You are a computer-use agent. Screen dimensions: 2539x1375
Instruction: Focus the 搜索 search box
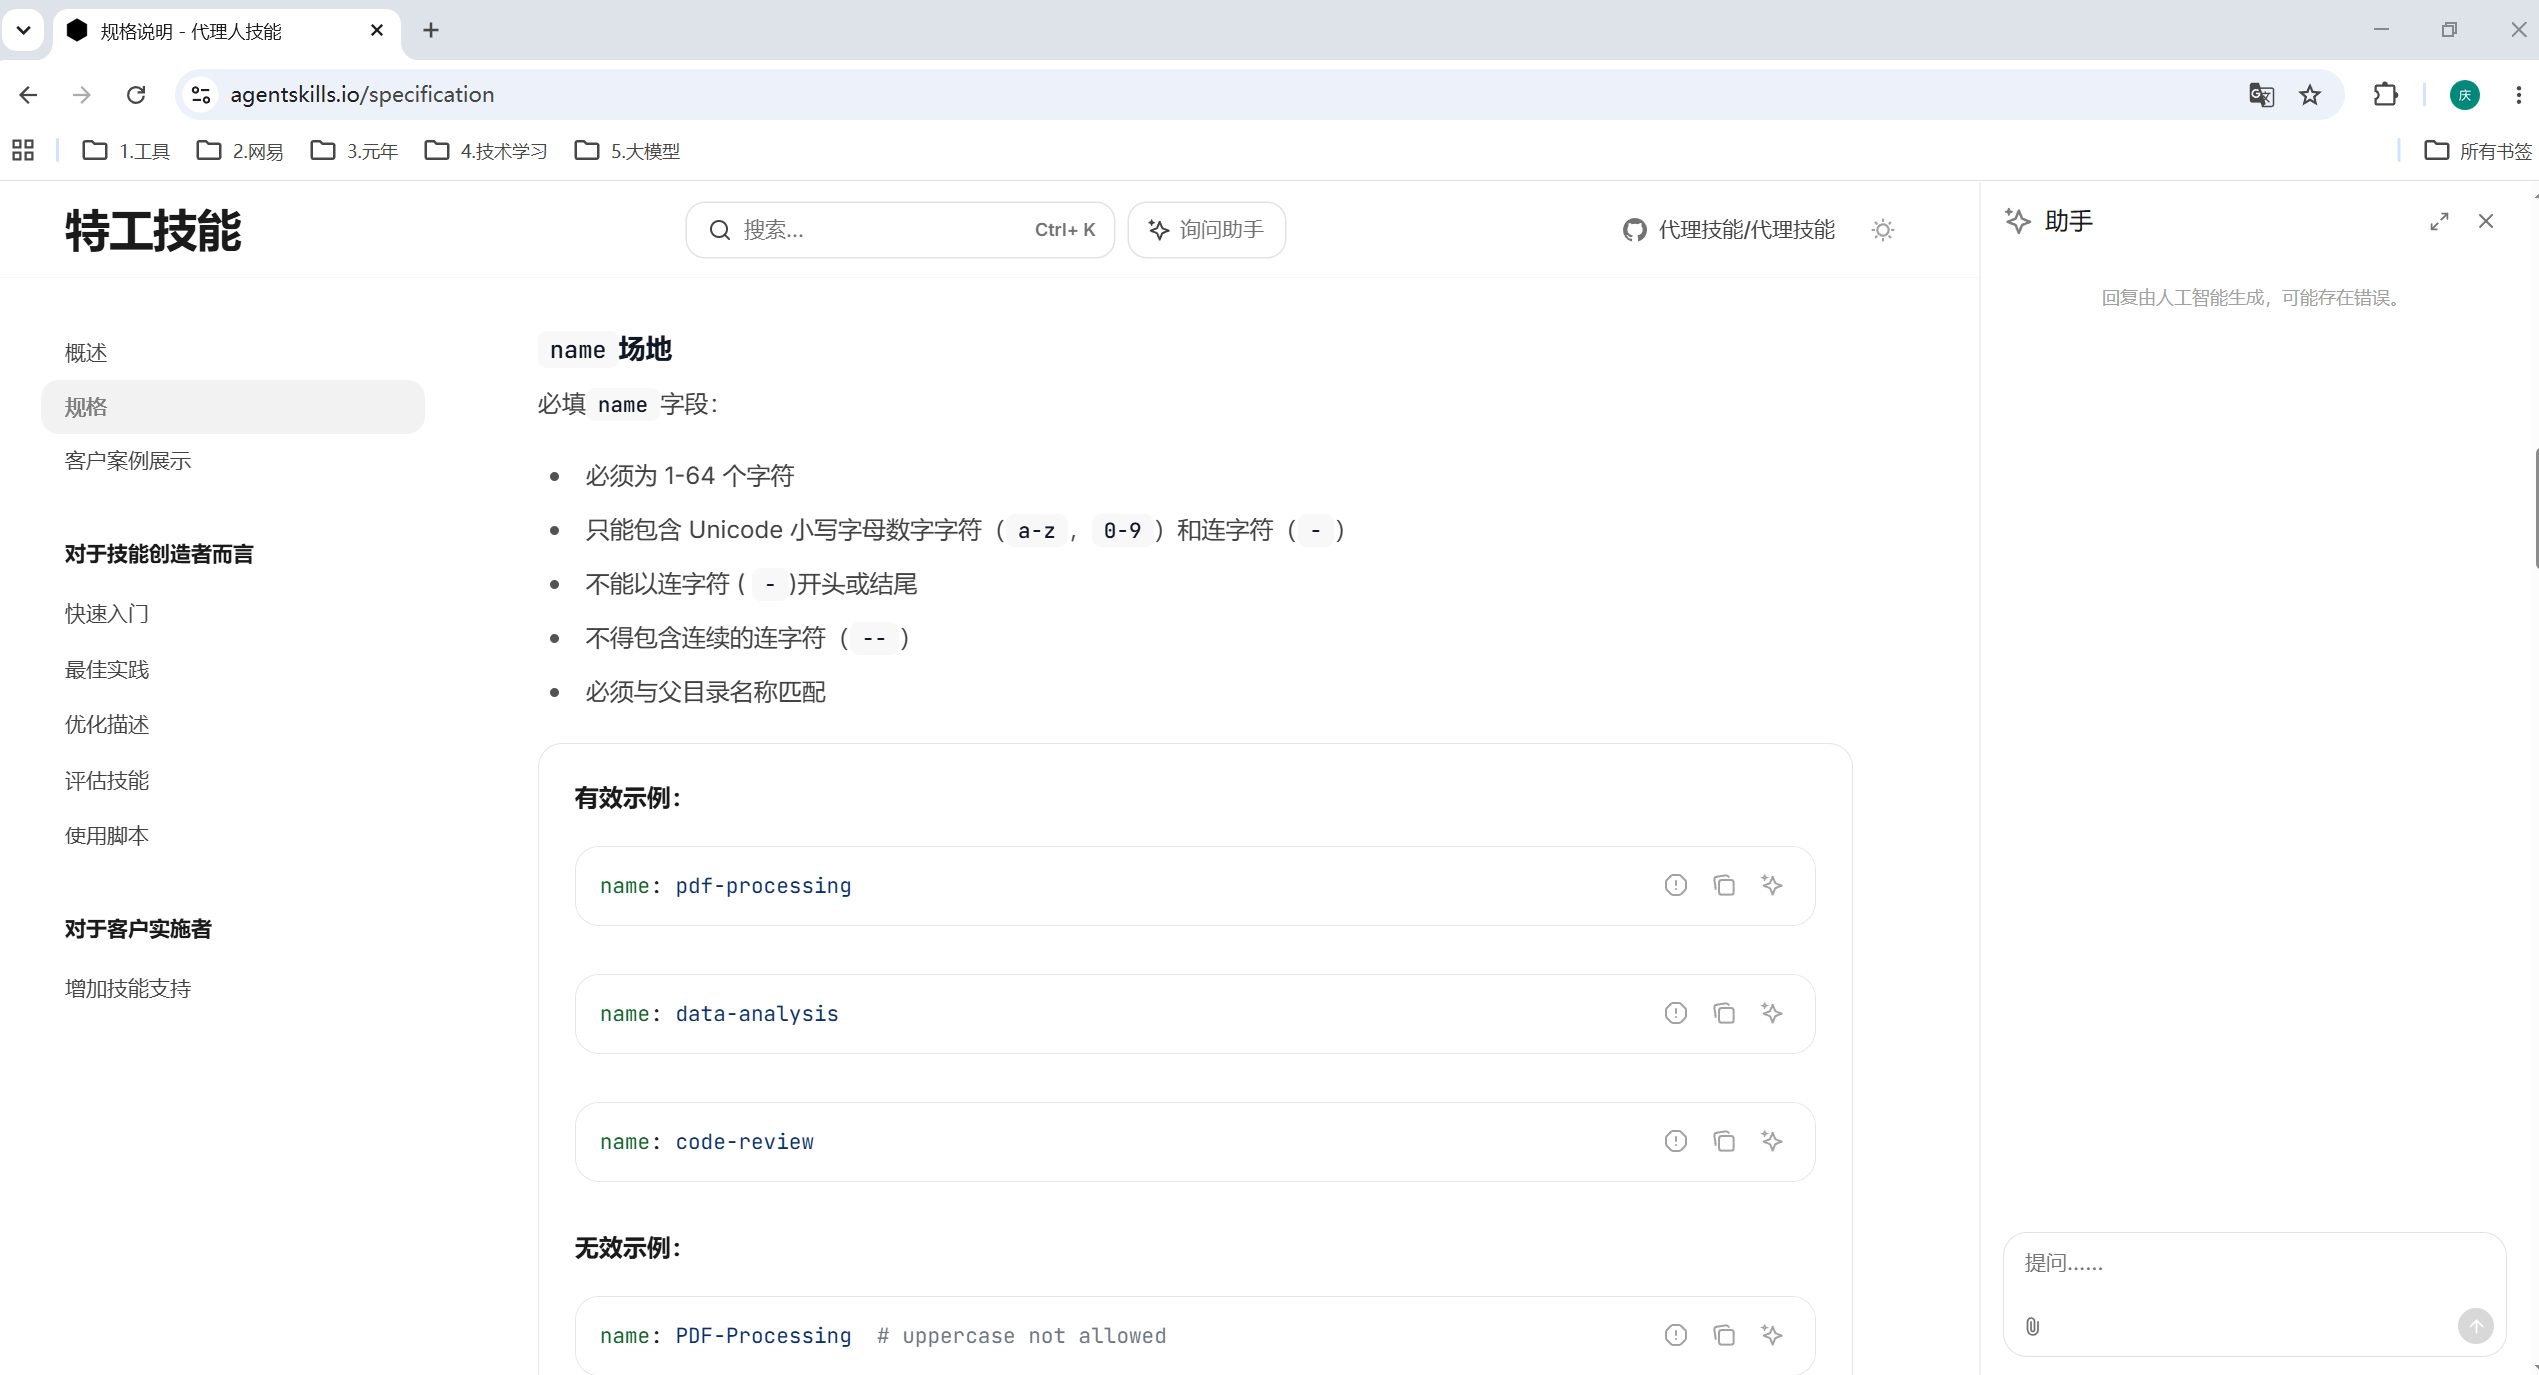pyautogui.click(x=900, y=230)
